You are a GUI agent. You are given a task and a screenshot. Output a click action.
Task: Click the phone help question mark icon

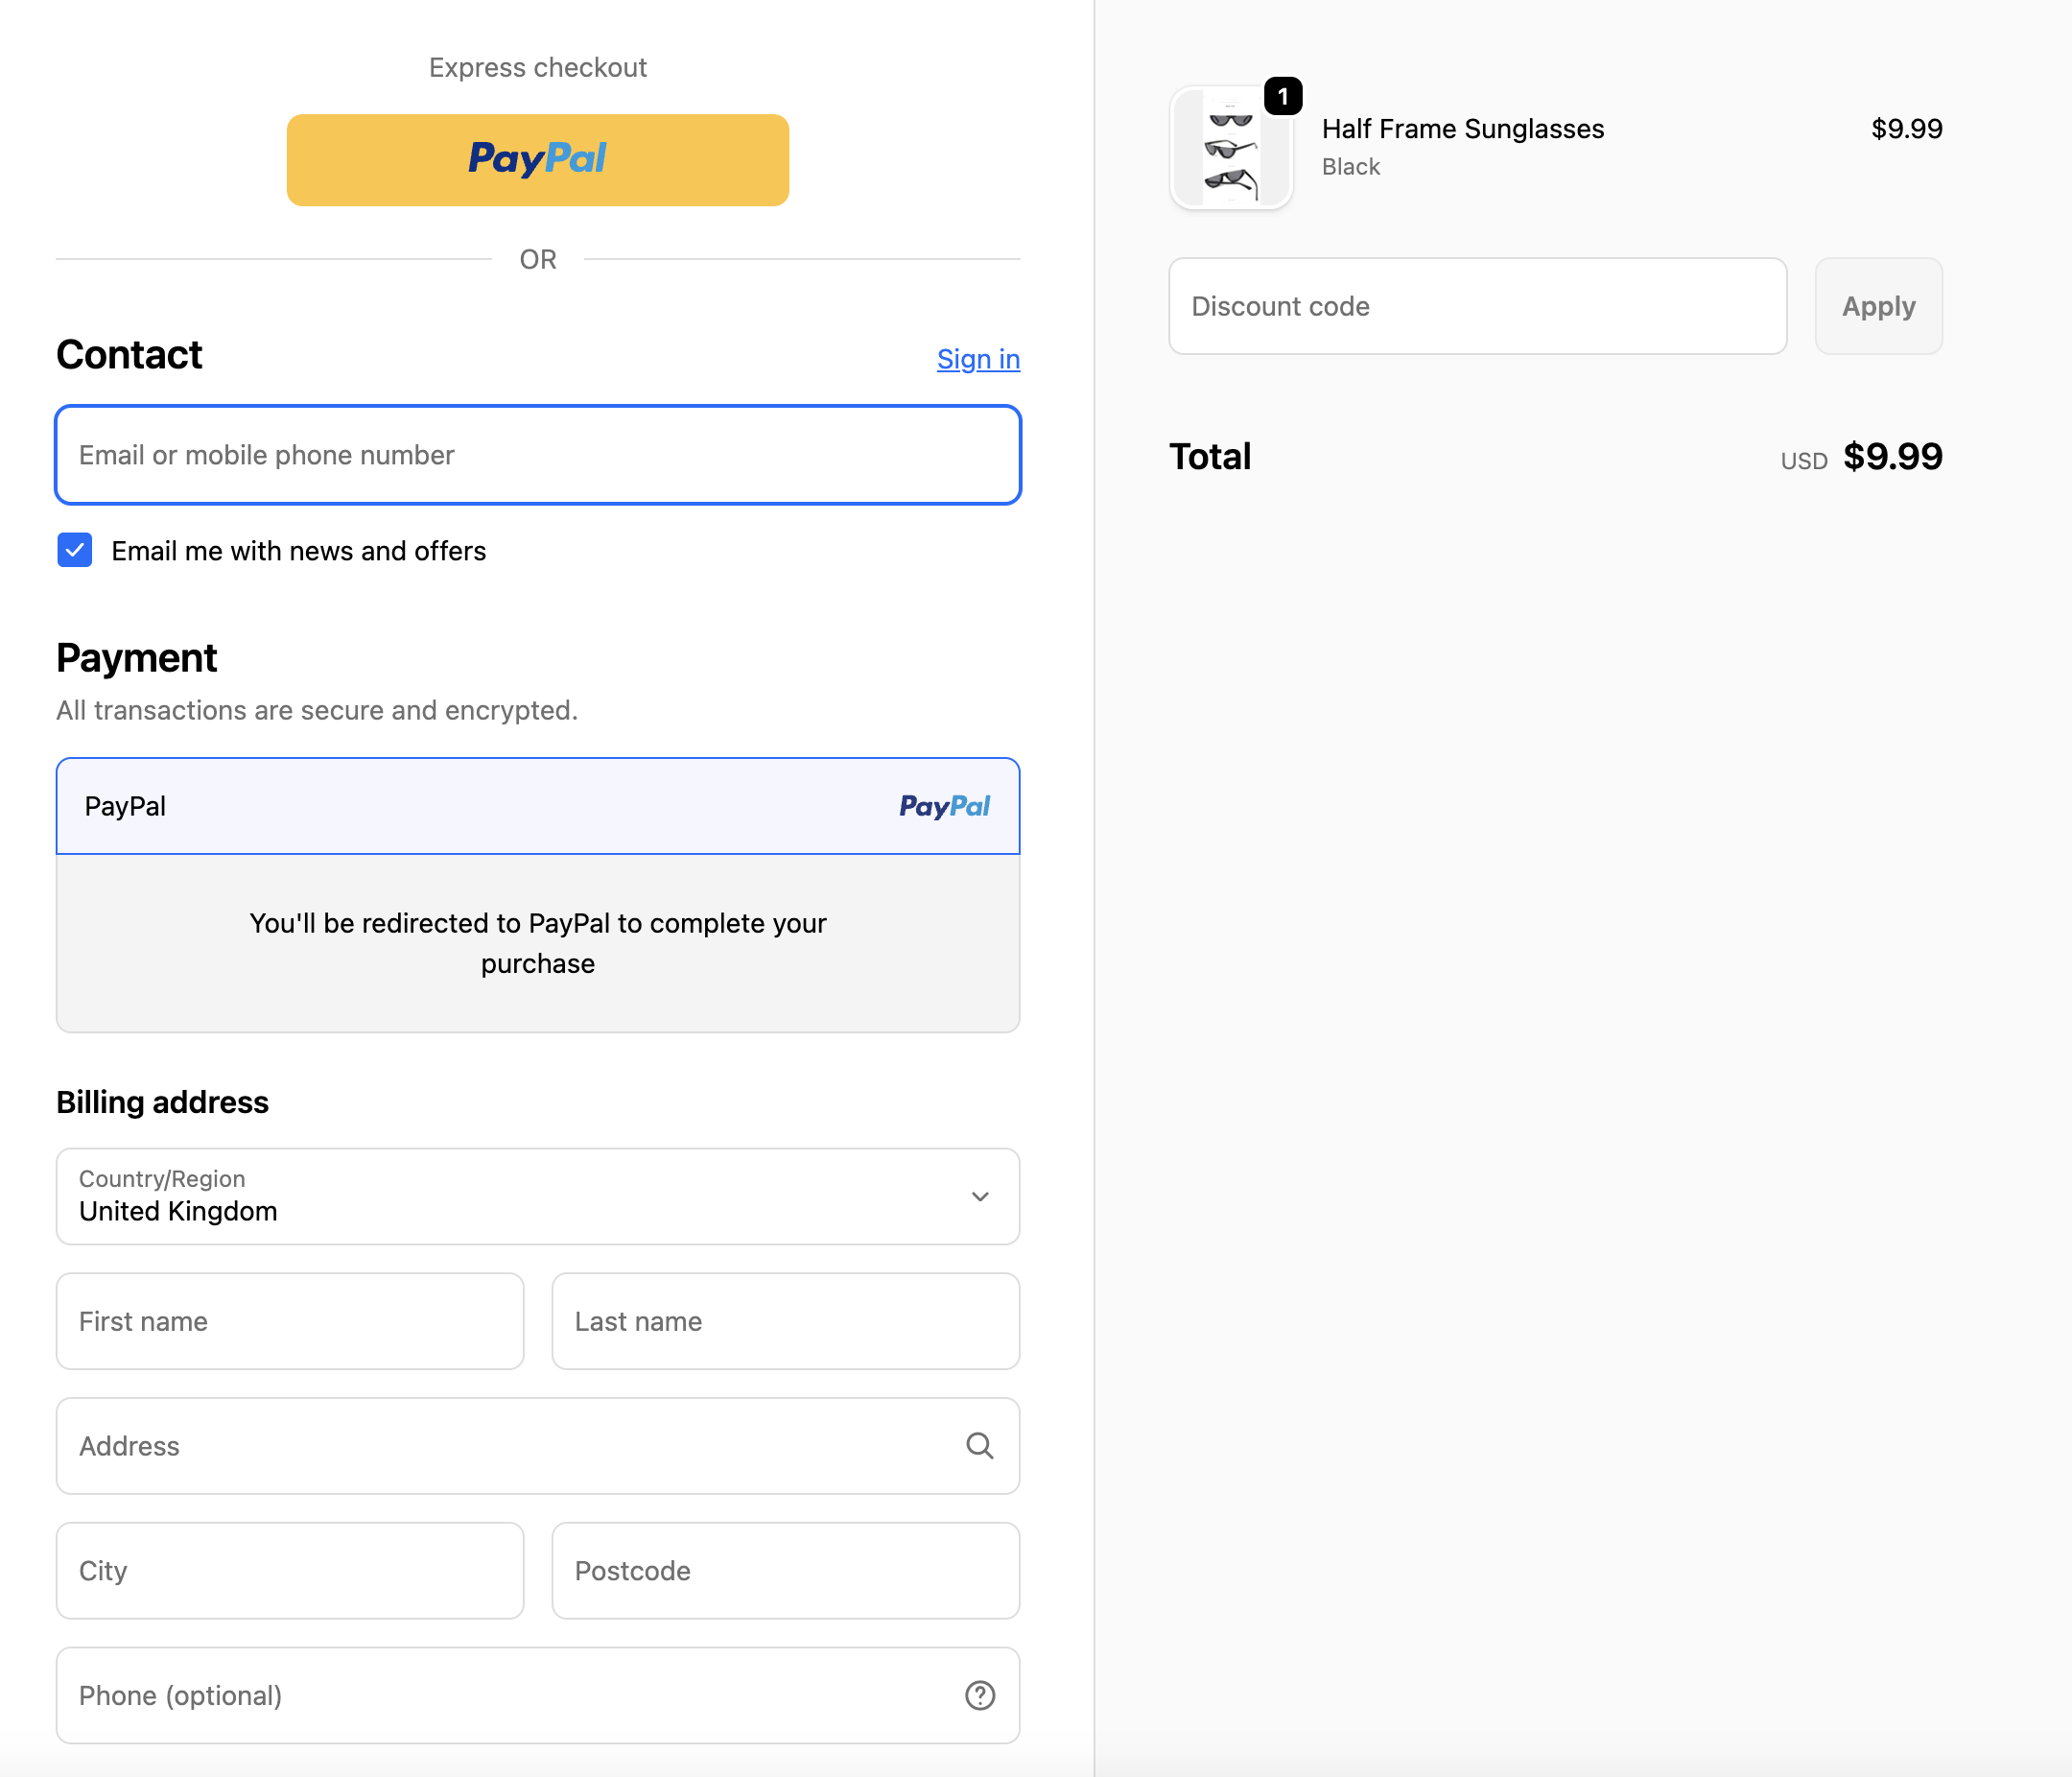(979, 1695)
